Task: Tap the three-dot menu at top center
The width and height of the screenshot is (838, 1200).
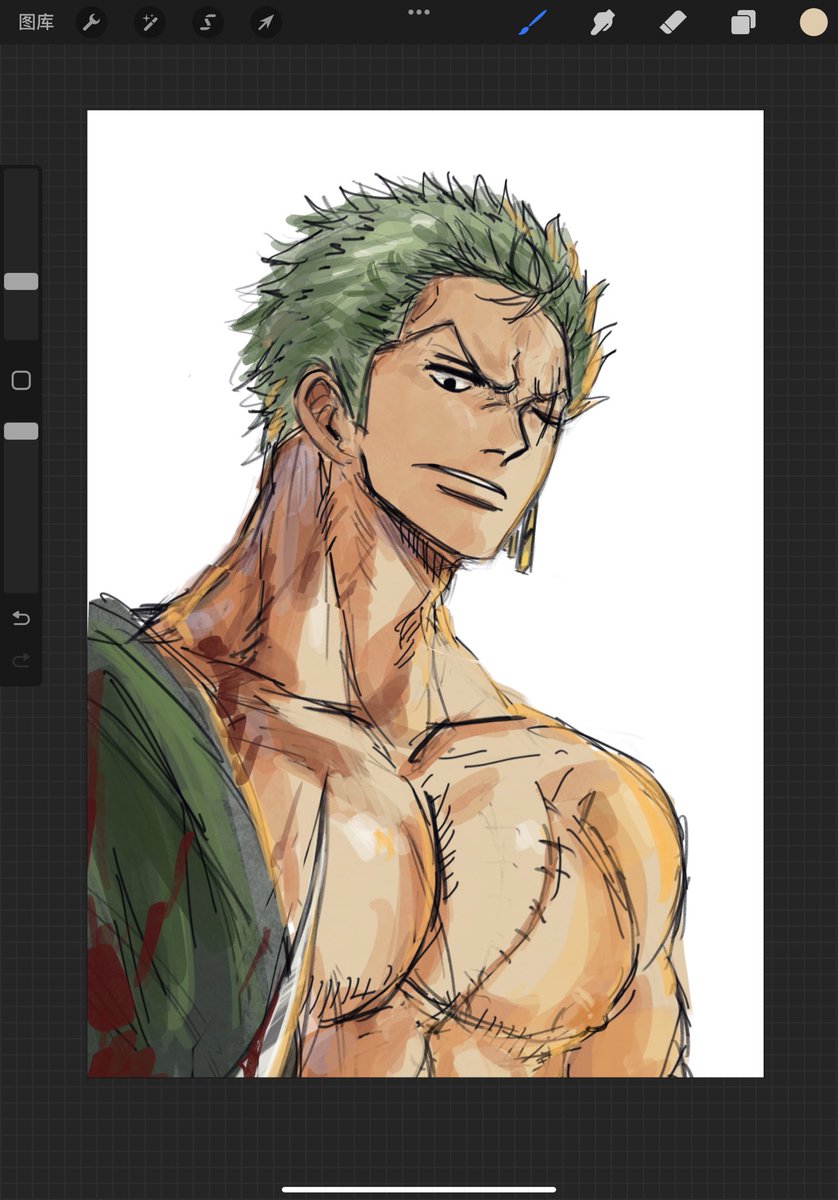Action: pyautogui.click(x=419, y=12)
